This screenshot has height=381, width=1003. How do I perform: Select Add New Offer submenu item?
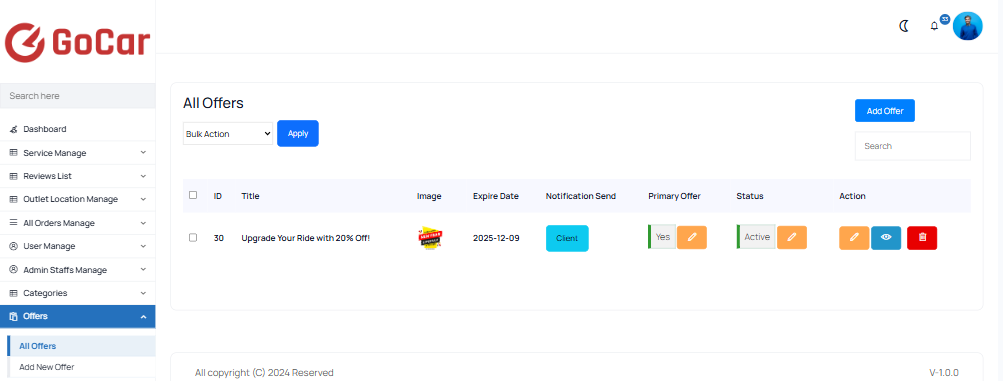pos(81,367)
